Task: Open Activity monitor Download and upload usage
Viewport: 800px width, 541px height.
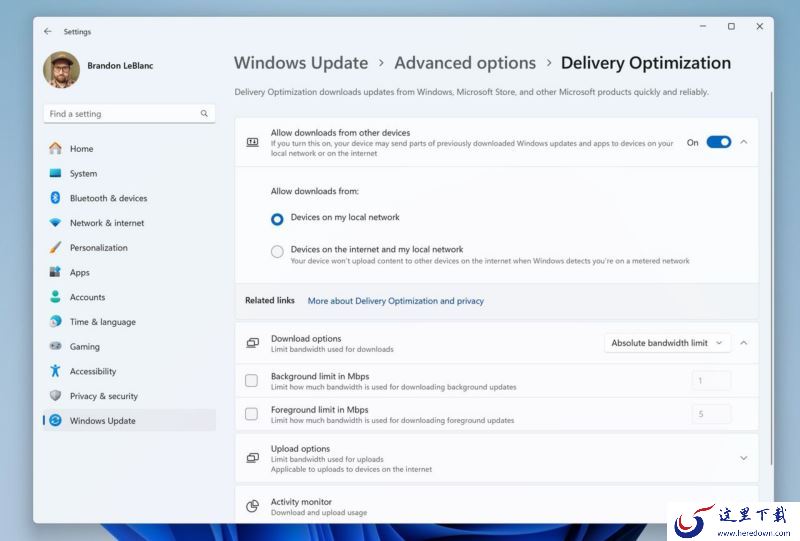Action: click(496, 505)
